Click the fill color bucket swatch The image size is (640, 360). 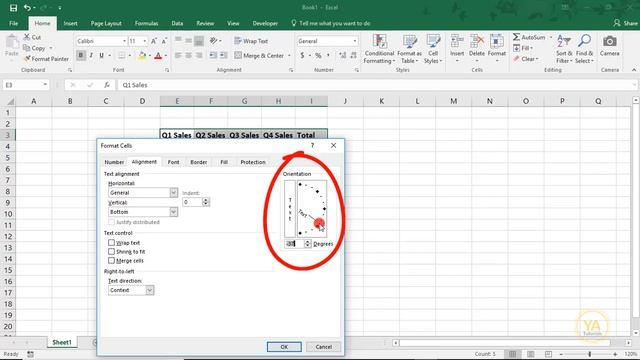pos(142,56)
